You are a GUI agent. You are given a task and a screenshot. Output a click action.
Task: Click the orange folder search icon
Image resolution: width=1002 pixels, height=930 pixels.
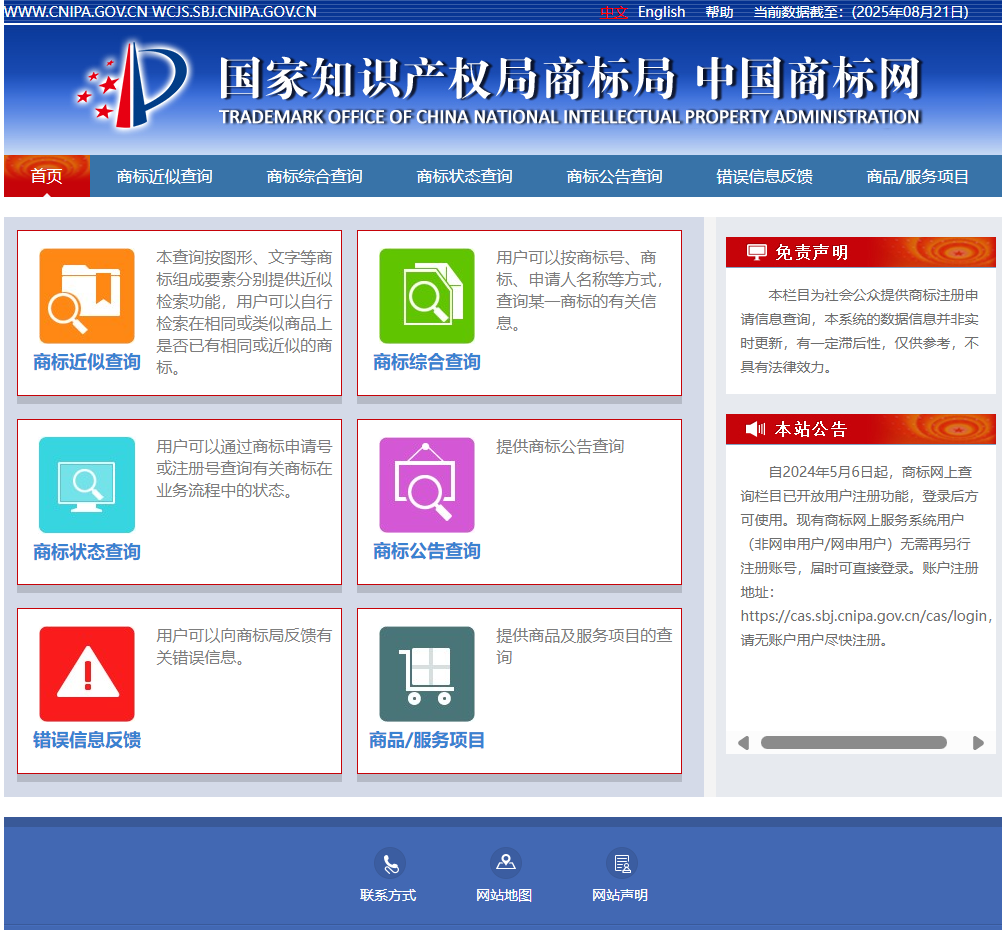click(87, 296)
